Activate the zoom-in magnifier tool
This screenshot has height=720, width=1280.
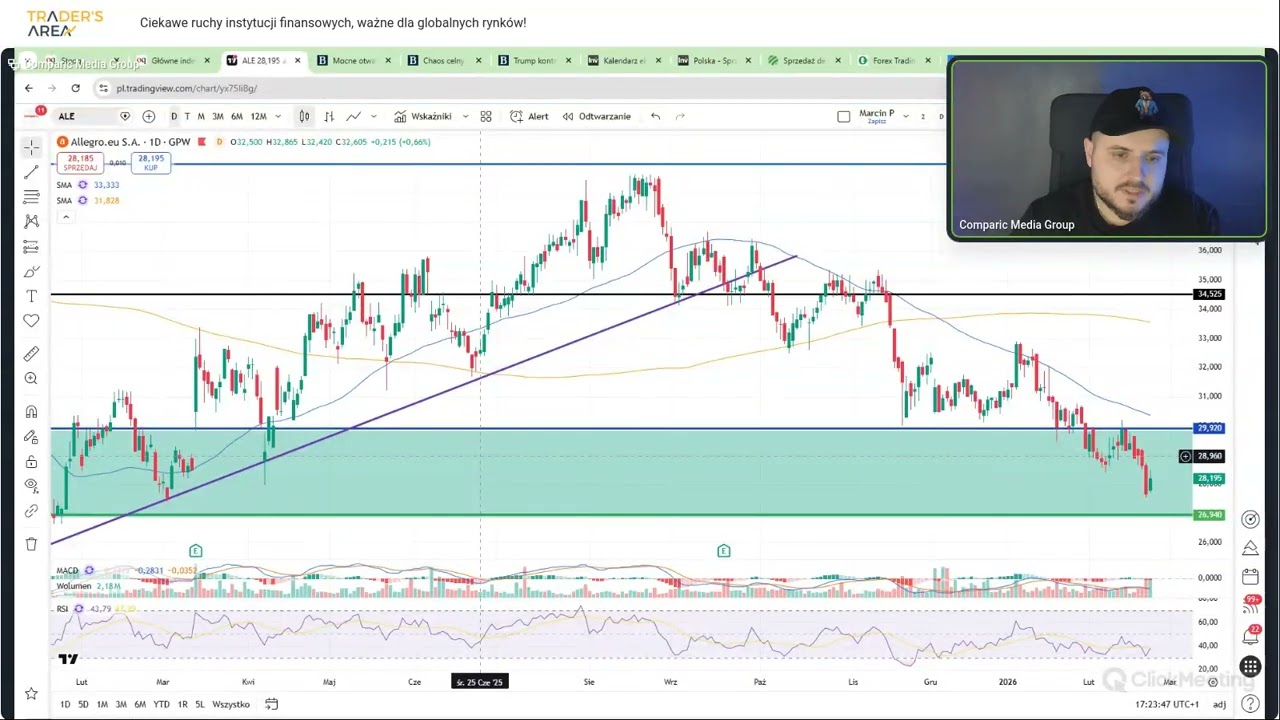pos(31,378)
